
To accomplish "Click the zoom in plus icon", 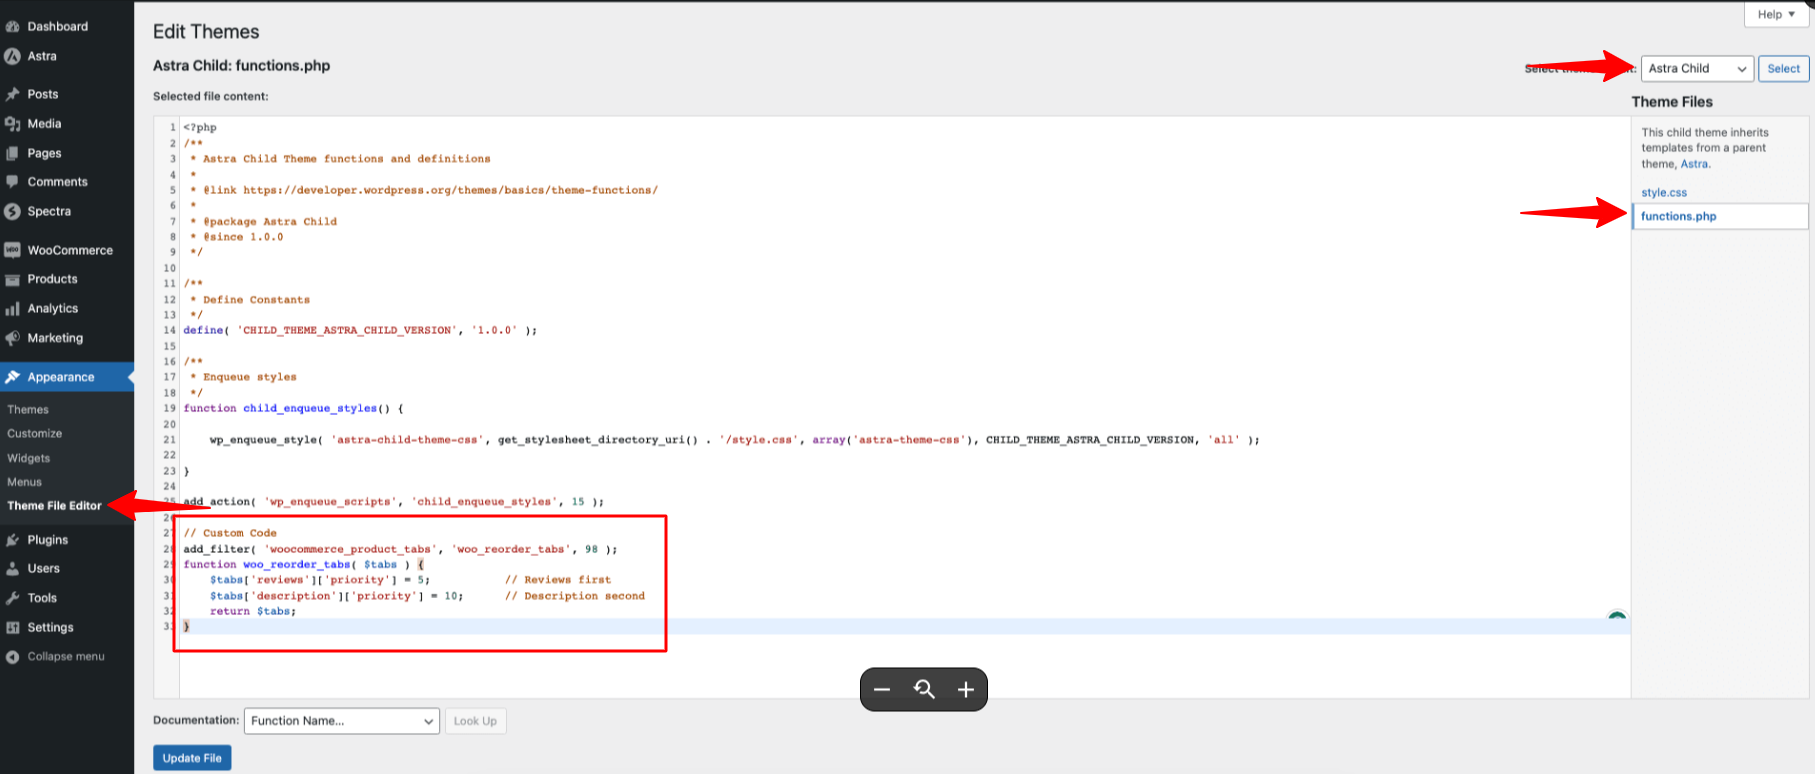I will tap(966, 690).
